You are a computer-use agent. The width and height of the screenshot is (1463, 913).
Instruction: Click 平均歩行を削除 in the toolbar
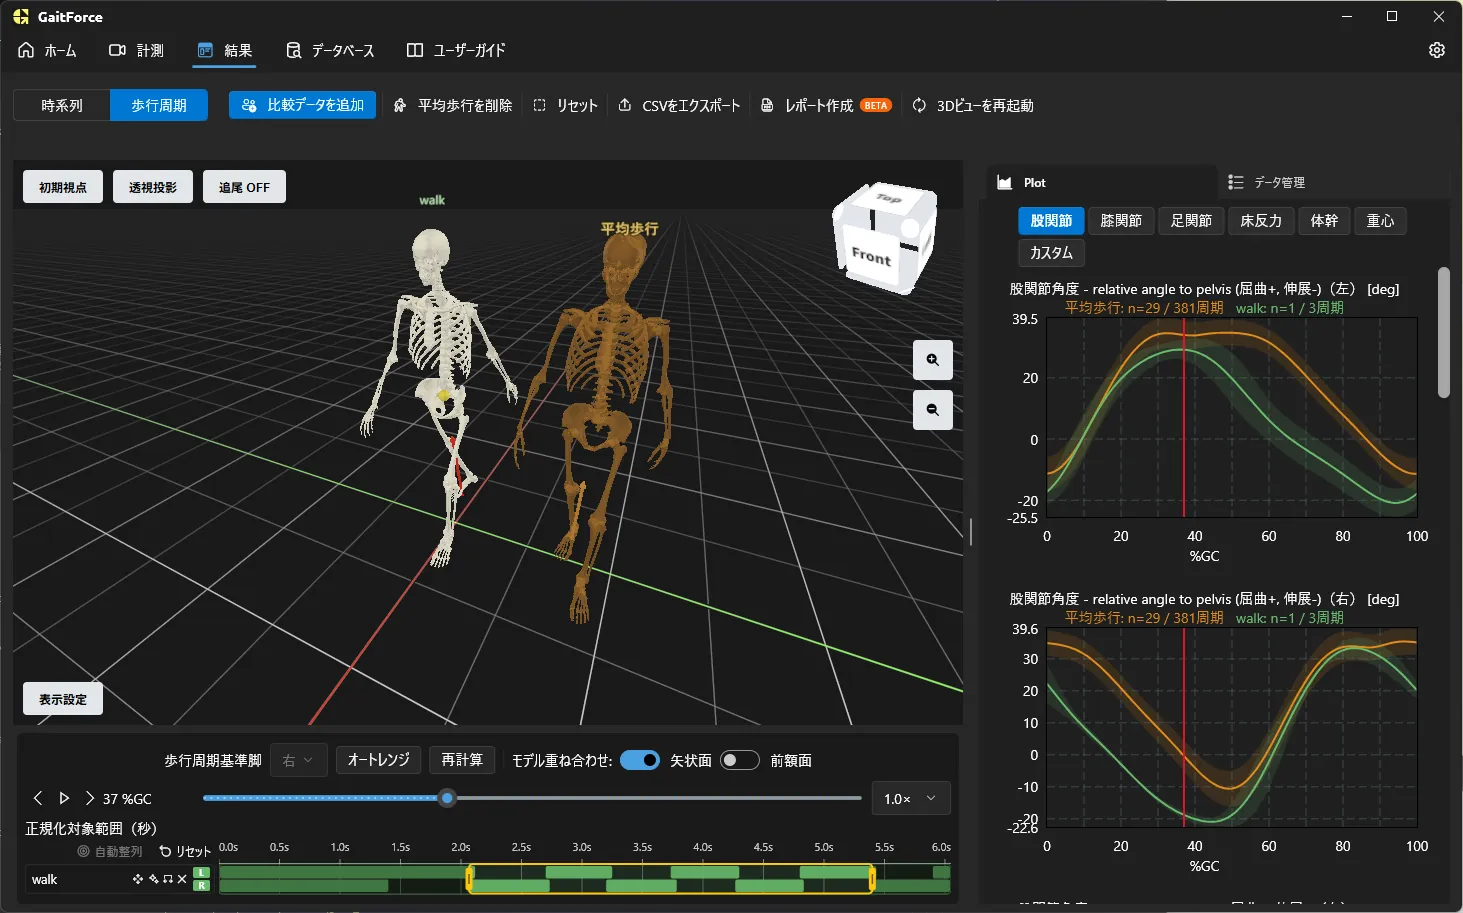coord(453,105)
